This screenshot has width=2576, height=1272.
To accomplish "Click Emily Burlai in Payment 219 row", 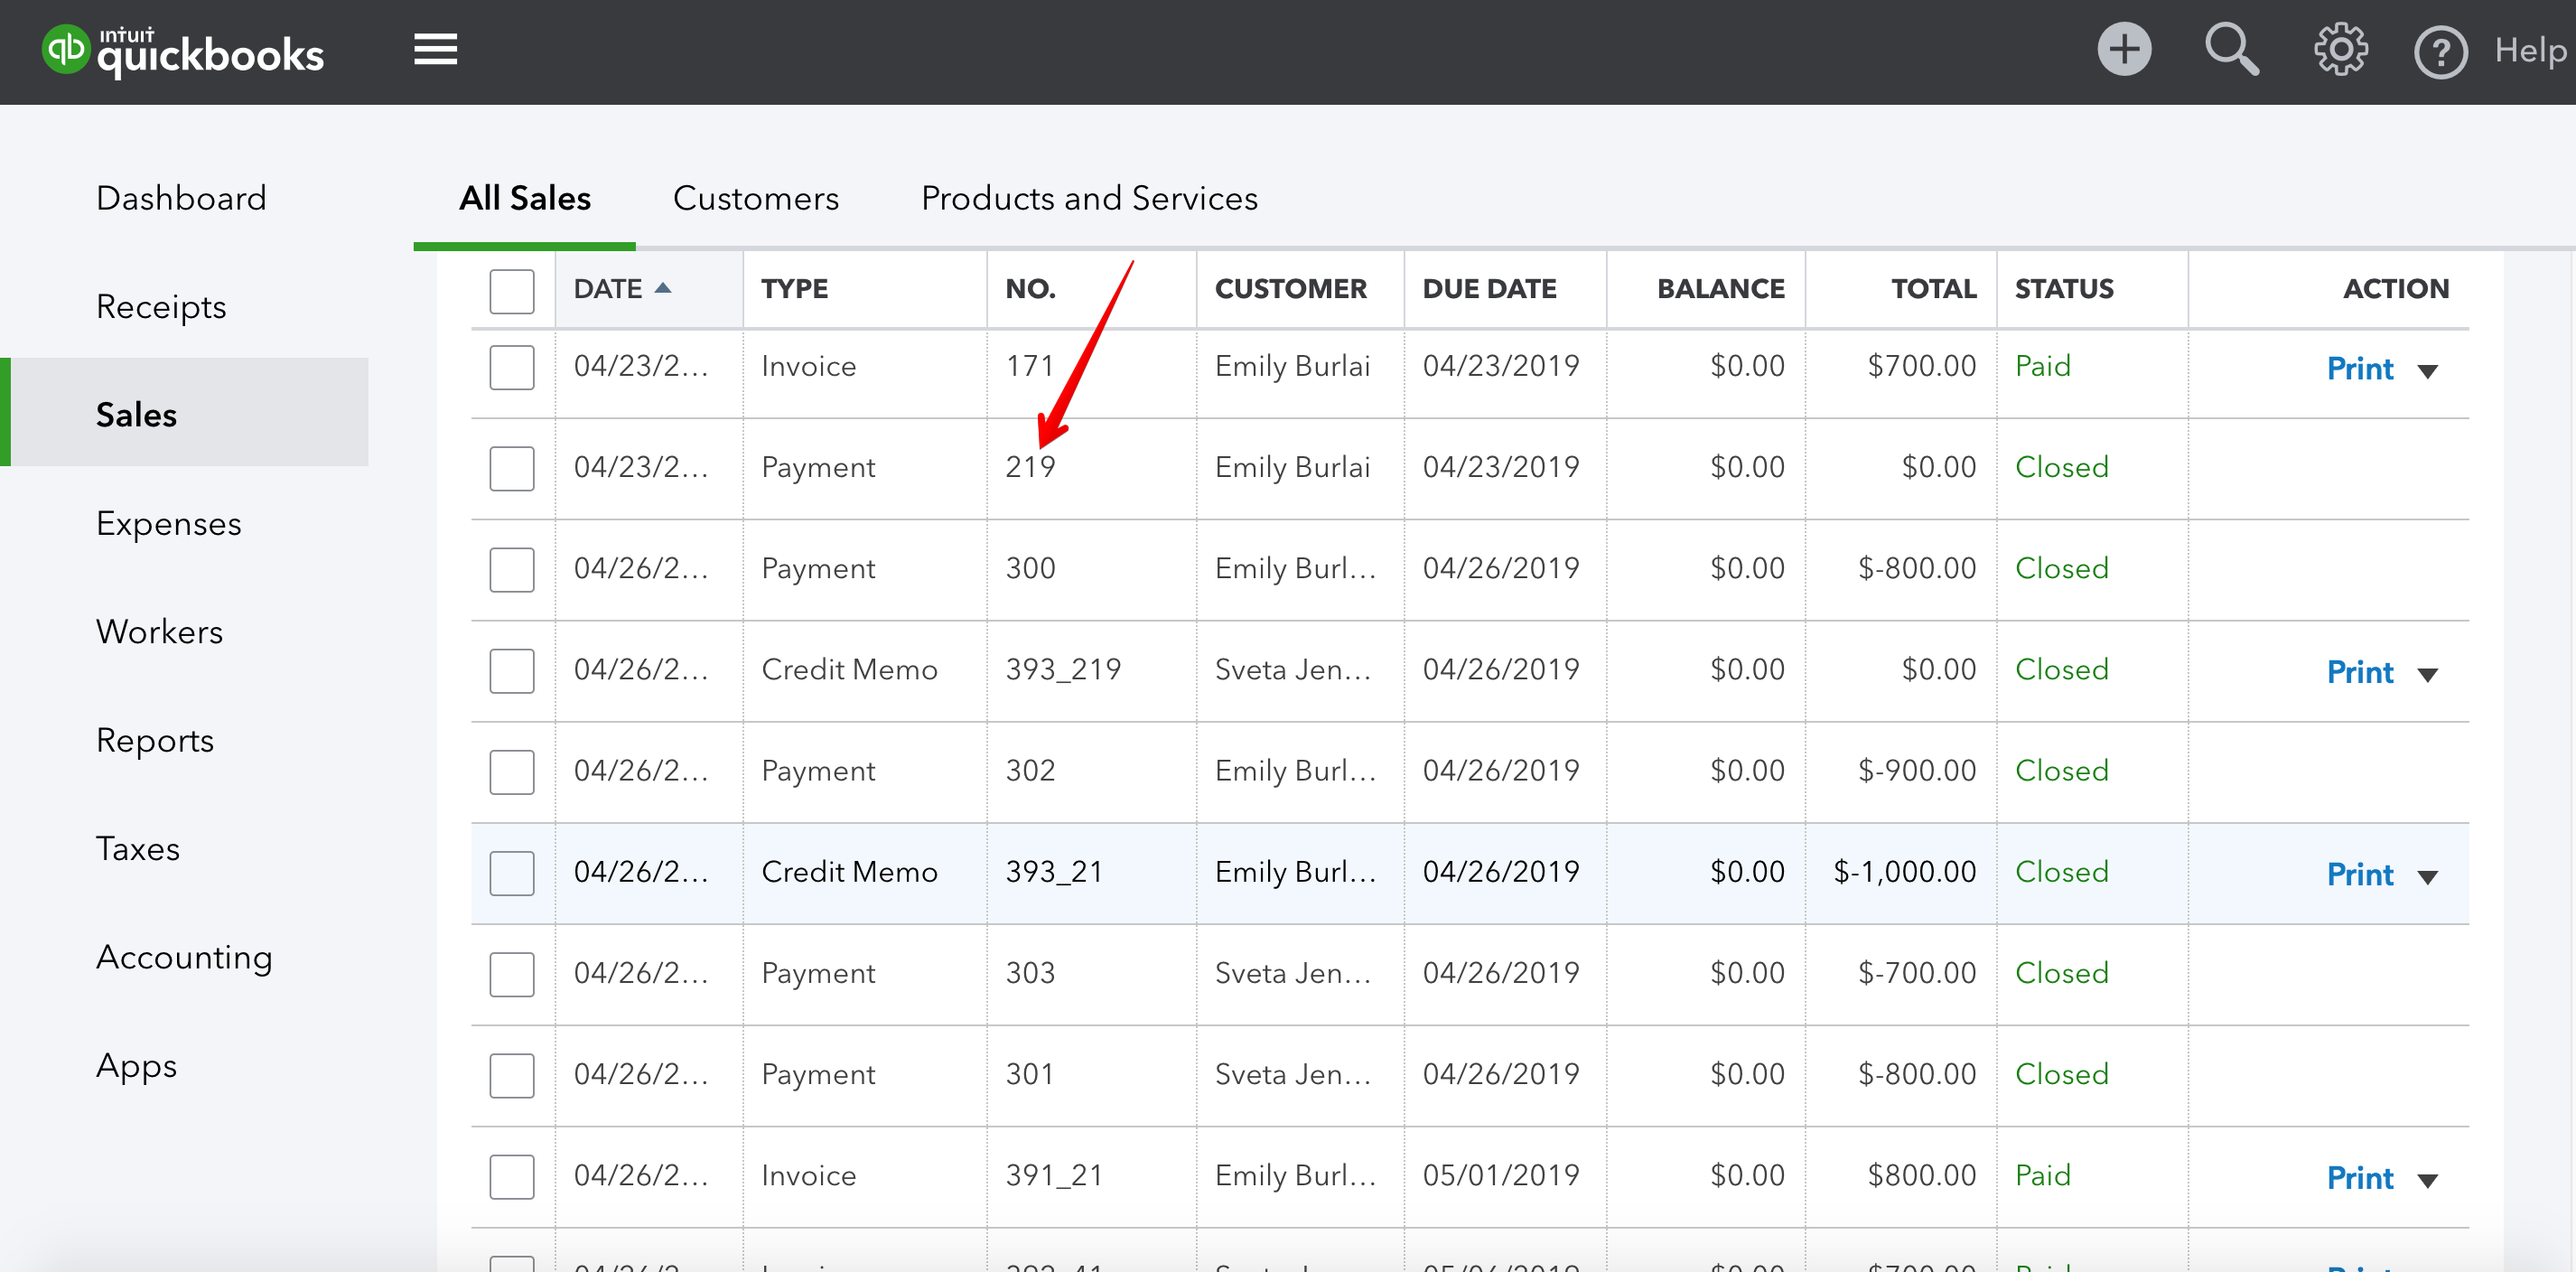I will [1292, 467].
